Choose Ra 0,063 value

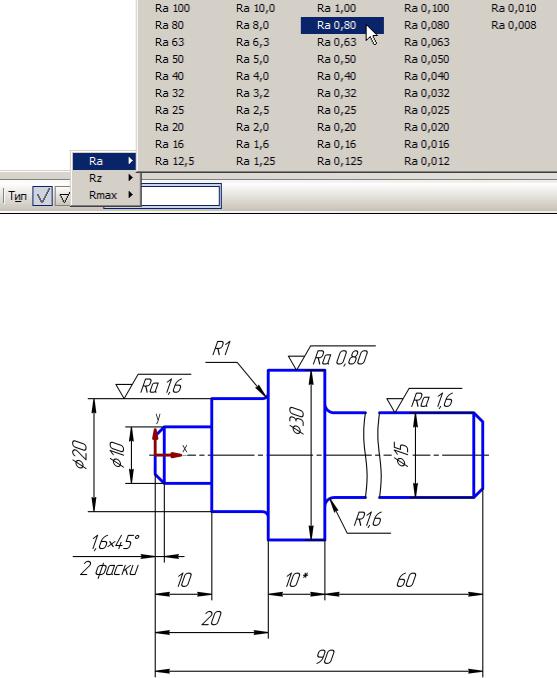(427, 42)
